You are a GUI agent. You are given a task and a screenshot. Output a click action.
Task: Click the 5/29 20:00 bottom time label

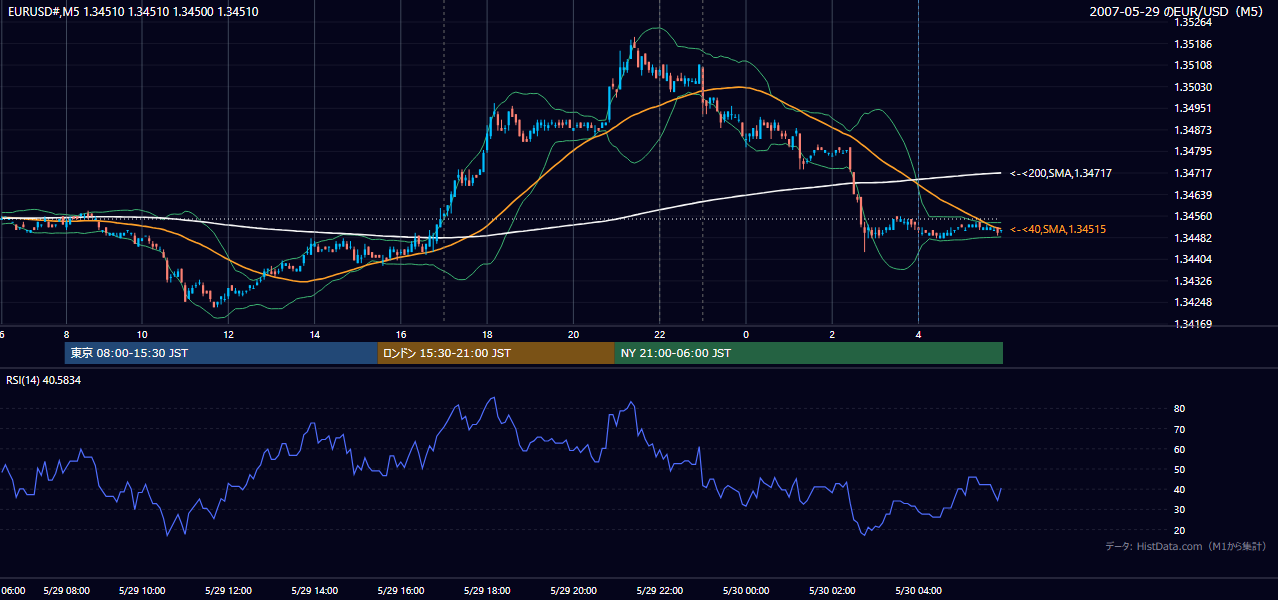573,590
